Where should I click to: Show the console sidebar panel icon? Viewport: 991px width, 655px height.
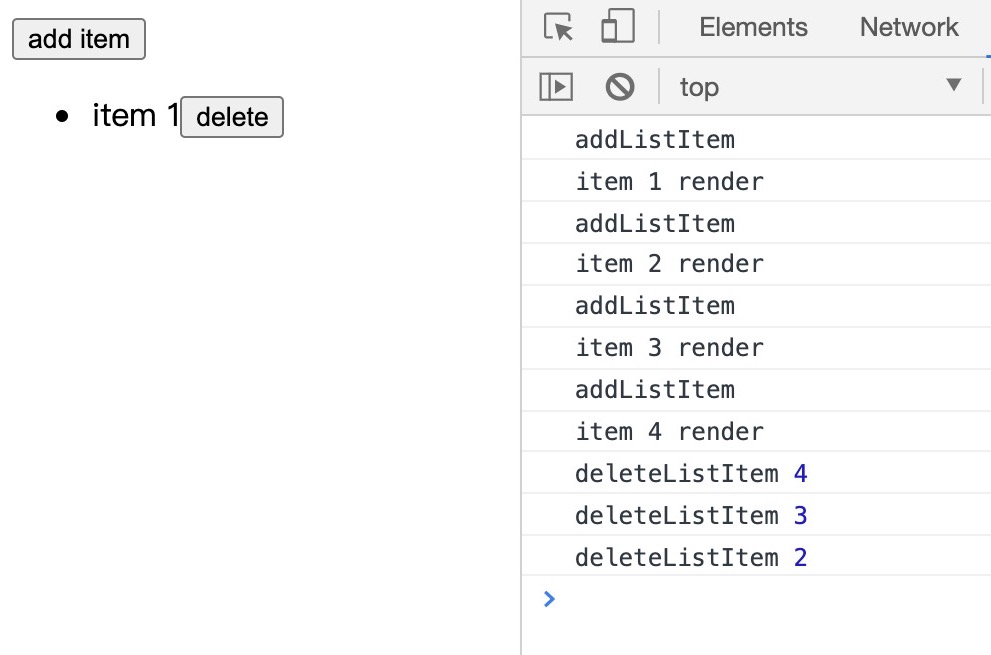(556, 87)
